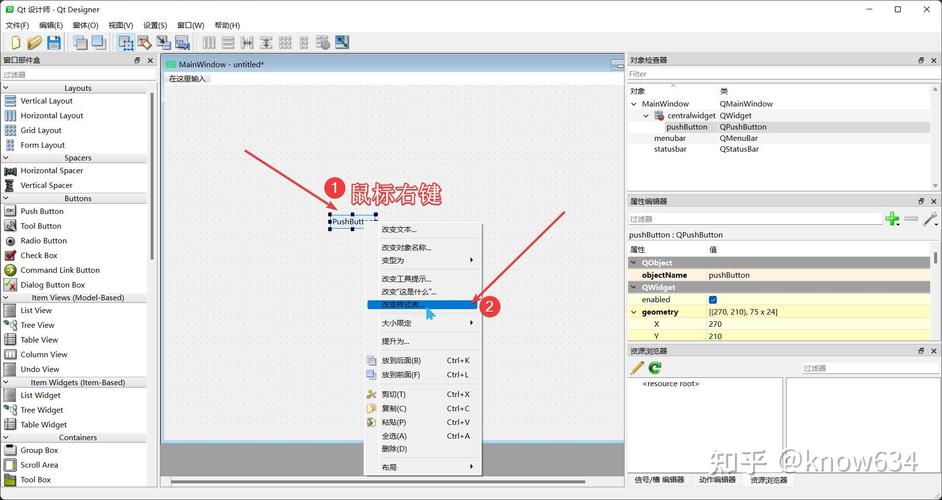Close the 资源浏览器 panel
This screenshot has height=500, width=942.
pyautogui.click(x=934, y=350)
